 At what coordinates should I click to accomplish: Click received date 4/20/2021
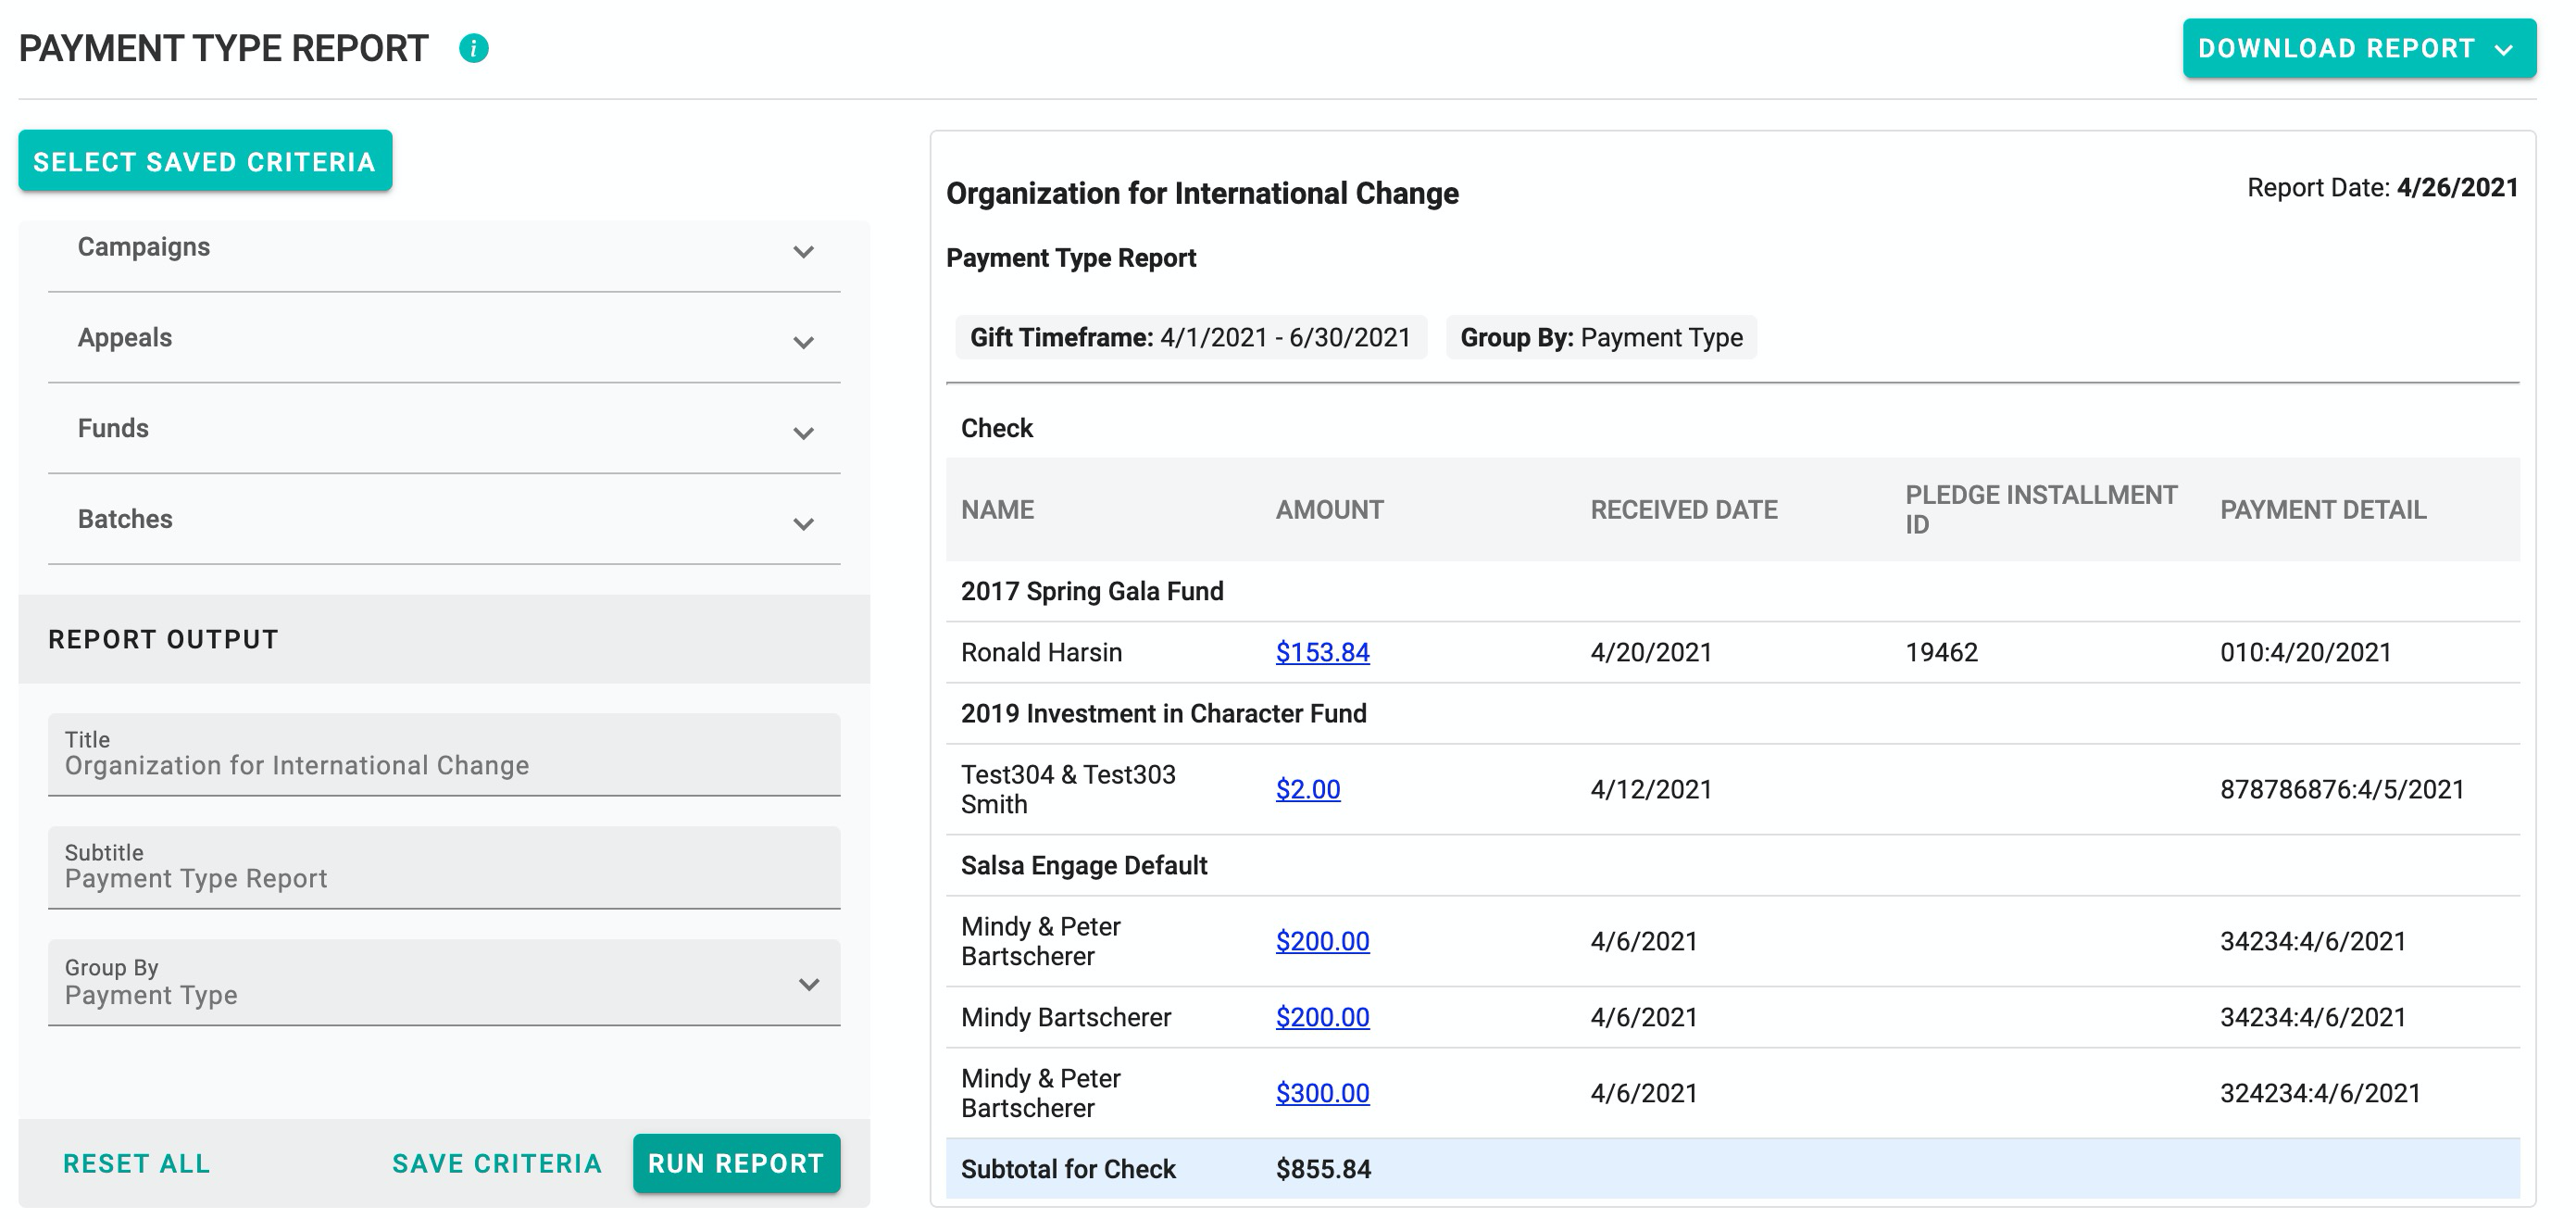(1651, 652)
